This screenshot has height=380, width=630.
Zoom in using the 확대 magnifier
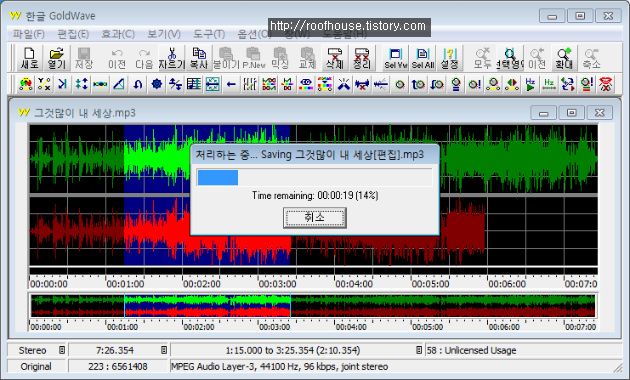[564, 58]
